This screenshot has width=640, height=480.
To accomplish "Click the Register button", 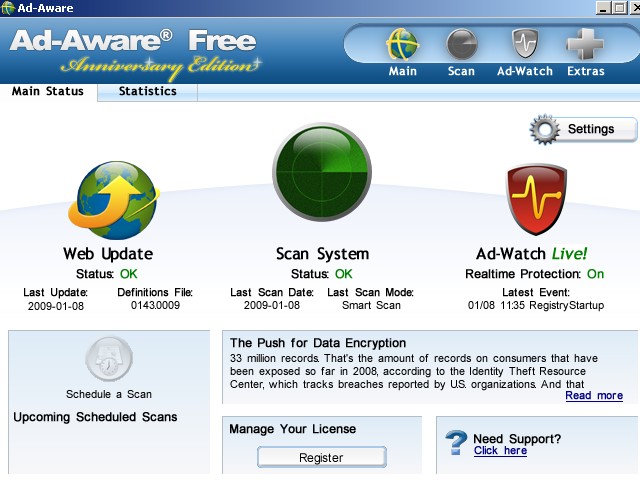I will pyautogui.click(x=322, y=457).
